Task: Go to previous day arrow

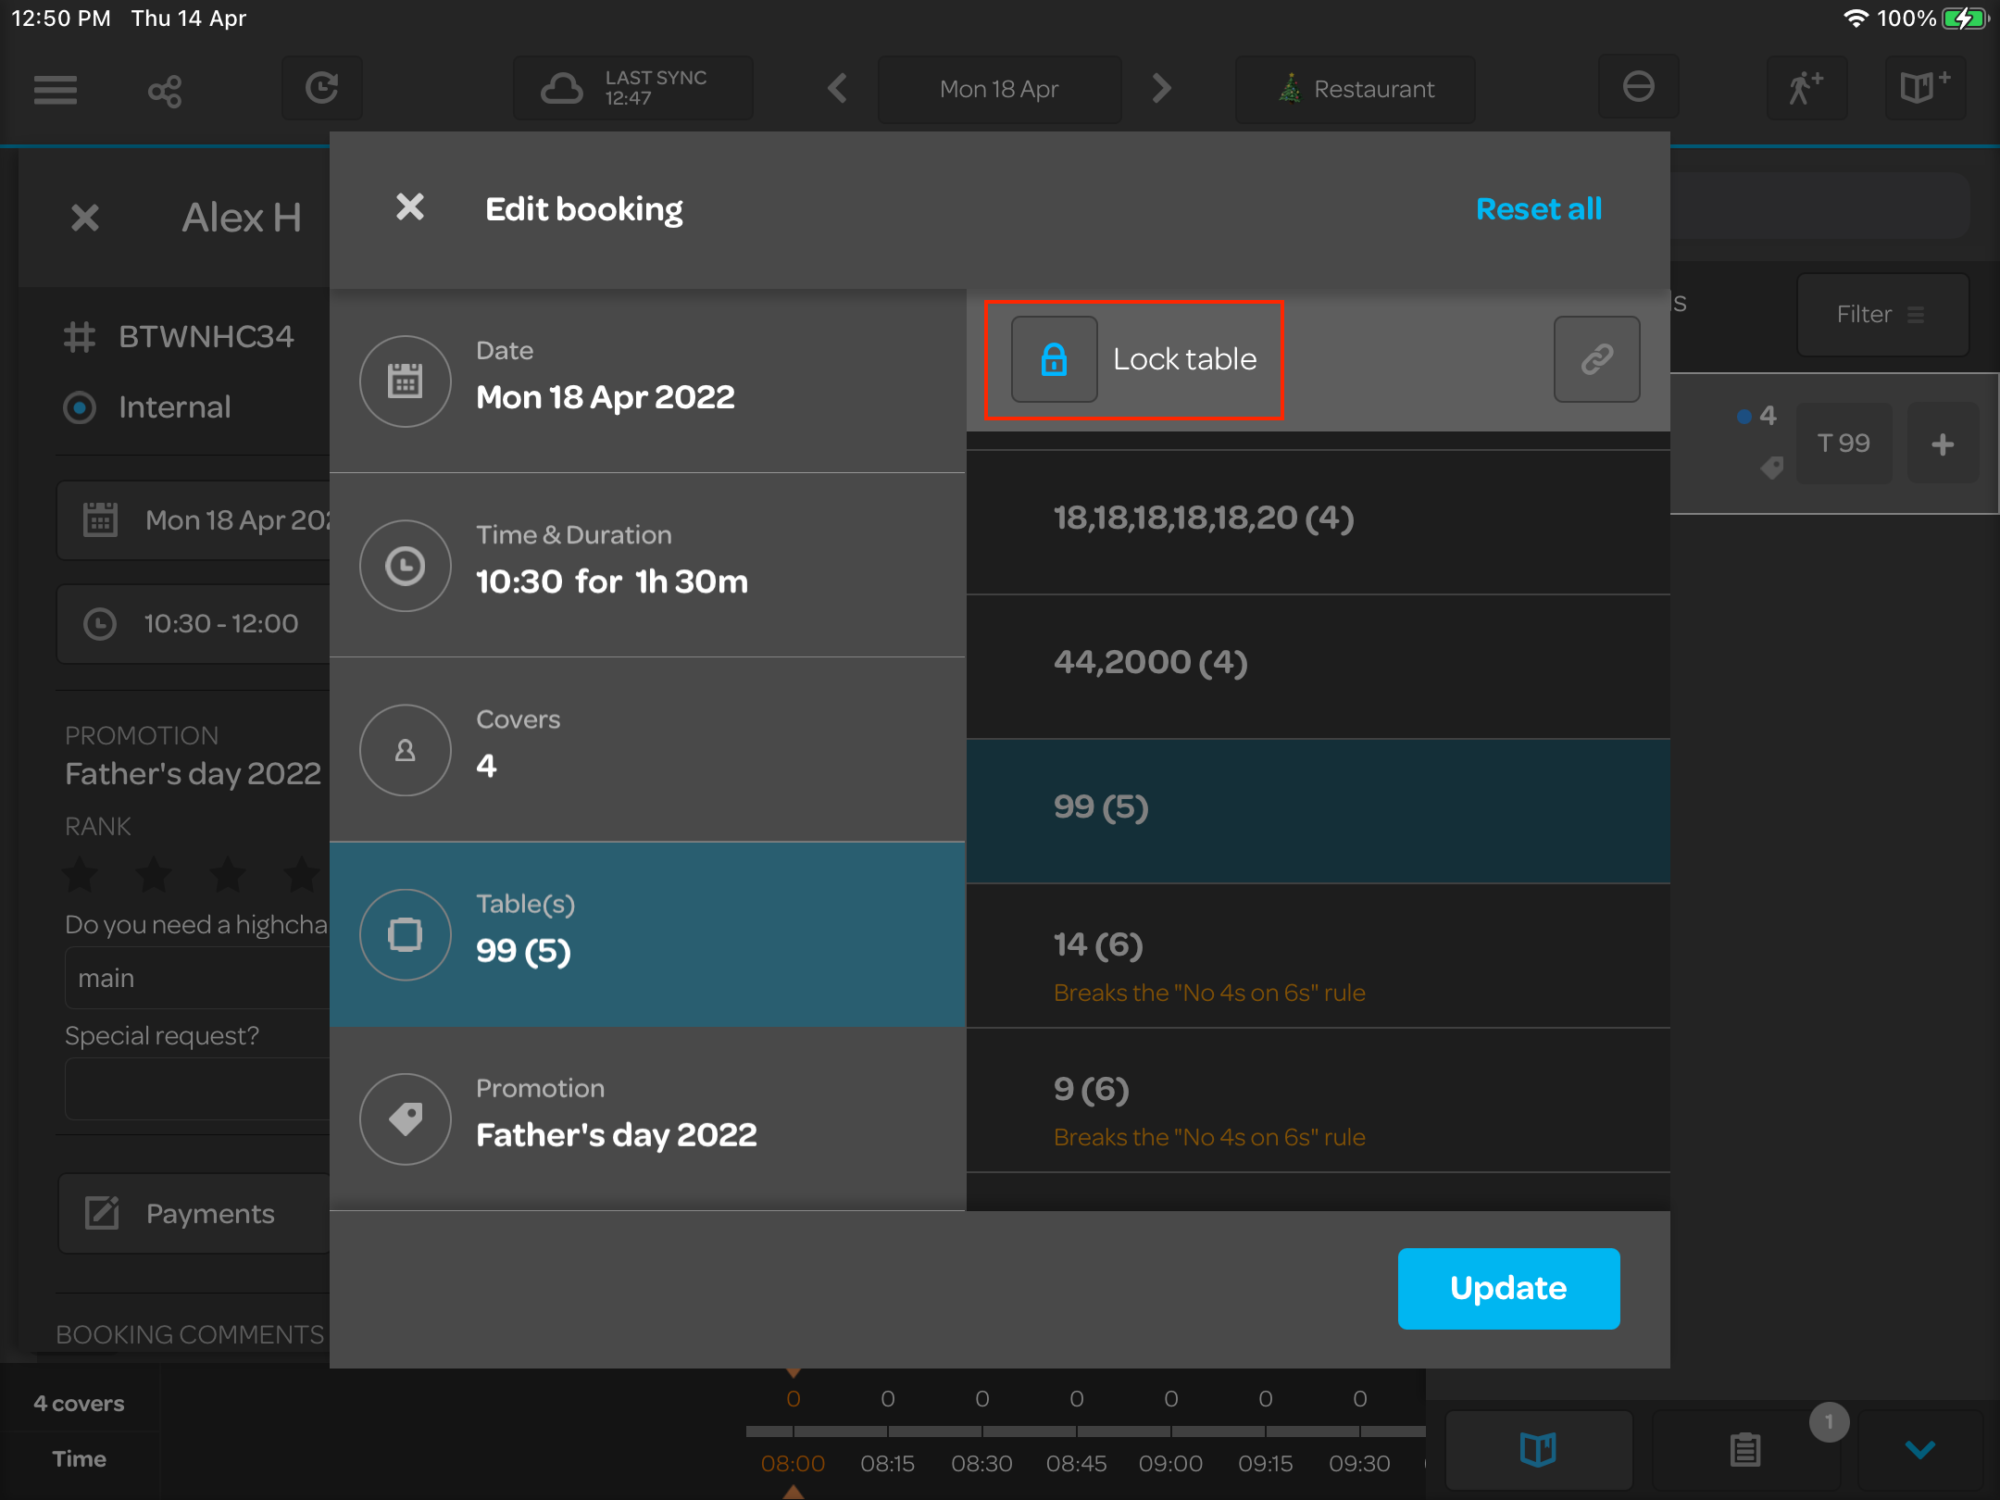Action: [x=838, y=88]
